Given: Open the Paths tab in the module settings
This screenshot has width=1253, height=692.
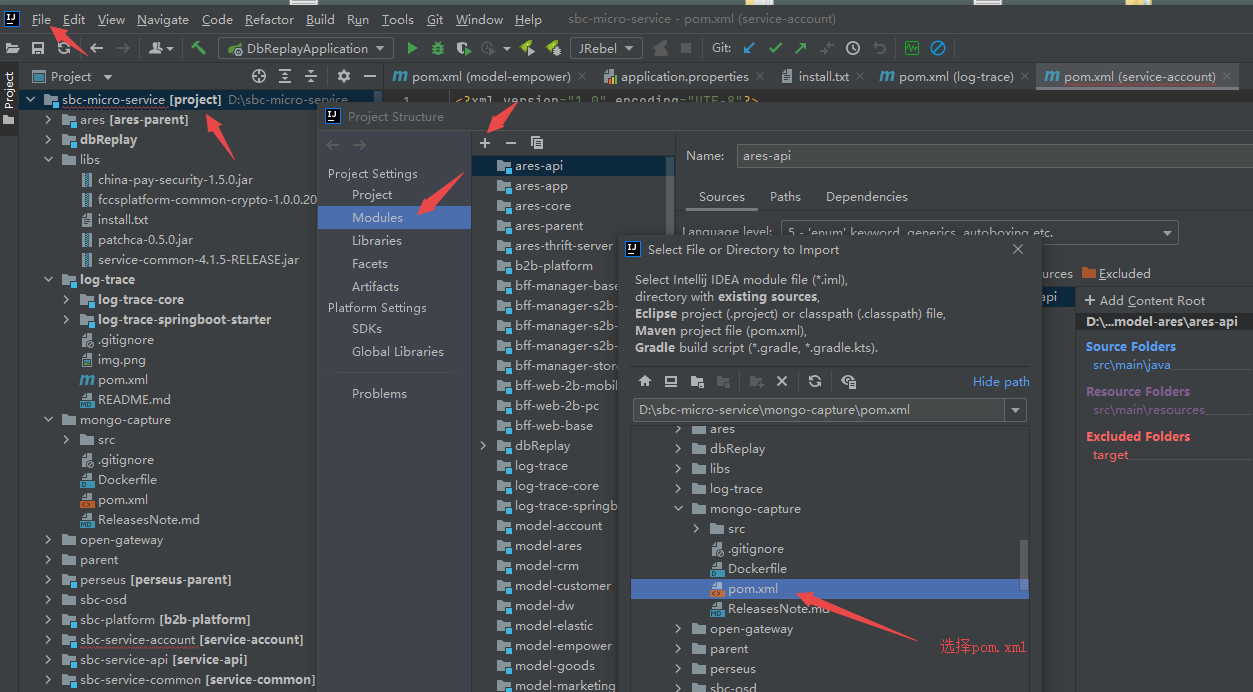Looking at the screenshot, I should click(785, 197).
